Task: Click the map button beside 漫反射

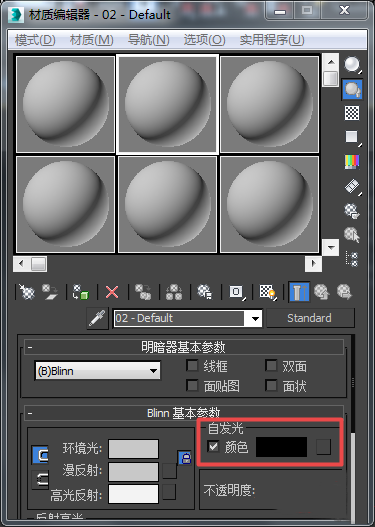Action: [x=169, y=471]
